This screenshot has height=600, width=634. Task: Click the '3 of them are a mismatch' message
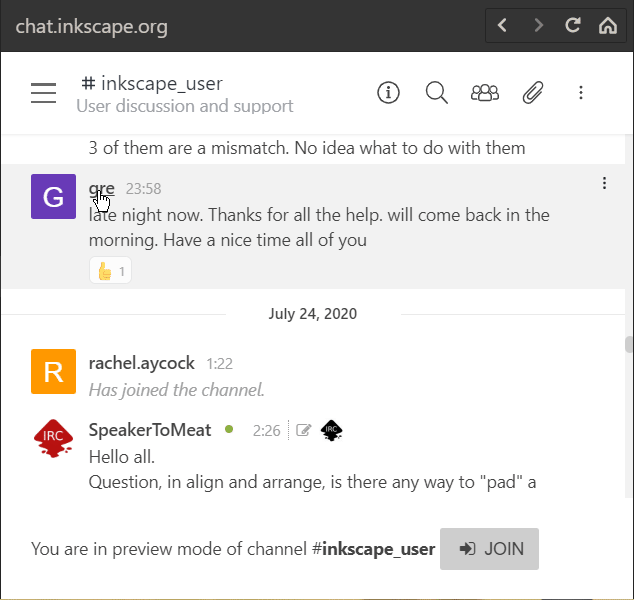[x=307, y=148]
